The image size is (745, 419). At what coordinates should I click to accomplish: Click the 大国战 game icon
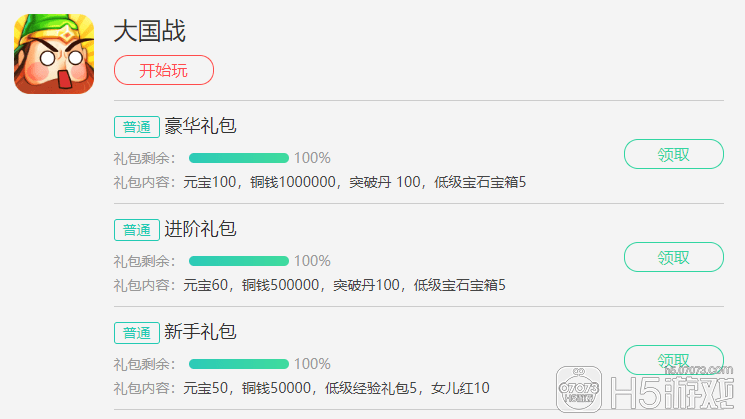(54, 54)
